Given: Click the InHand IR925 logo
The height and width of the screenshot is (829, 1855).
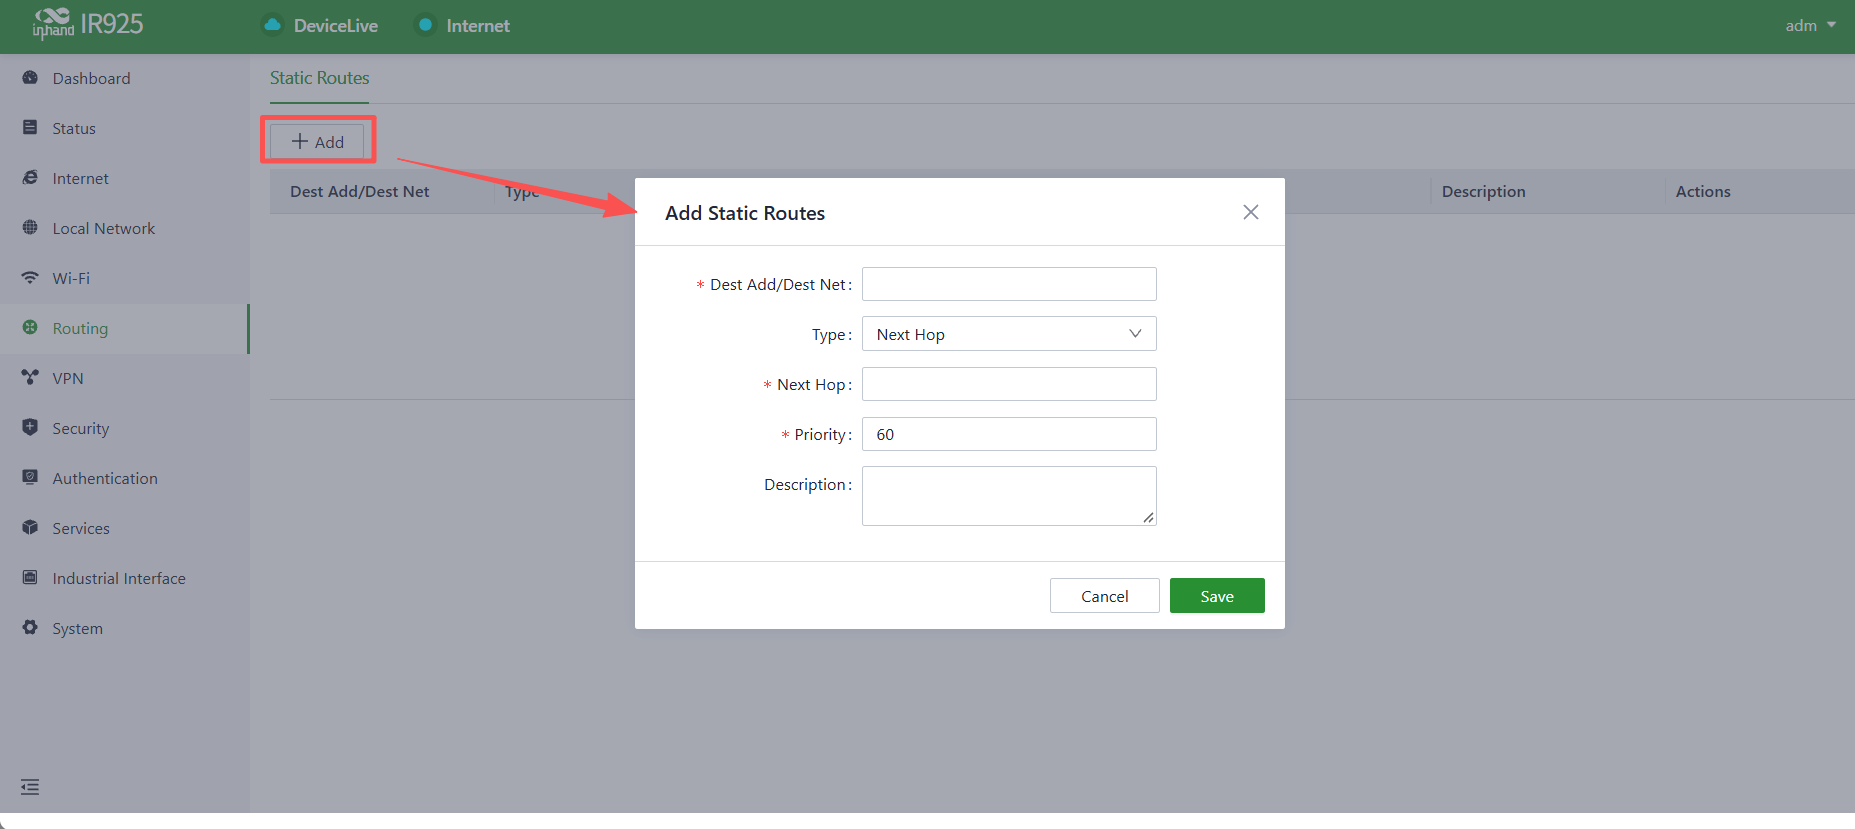Looking at the screenshot, I should point(88,24).
